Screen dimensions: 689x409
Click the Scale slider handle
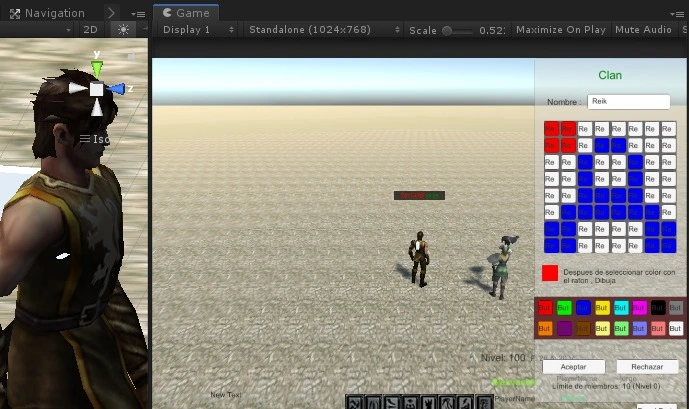(x=447, y=30)
